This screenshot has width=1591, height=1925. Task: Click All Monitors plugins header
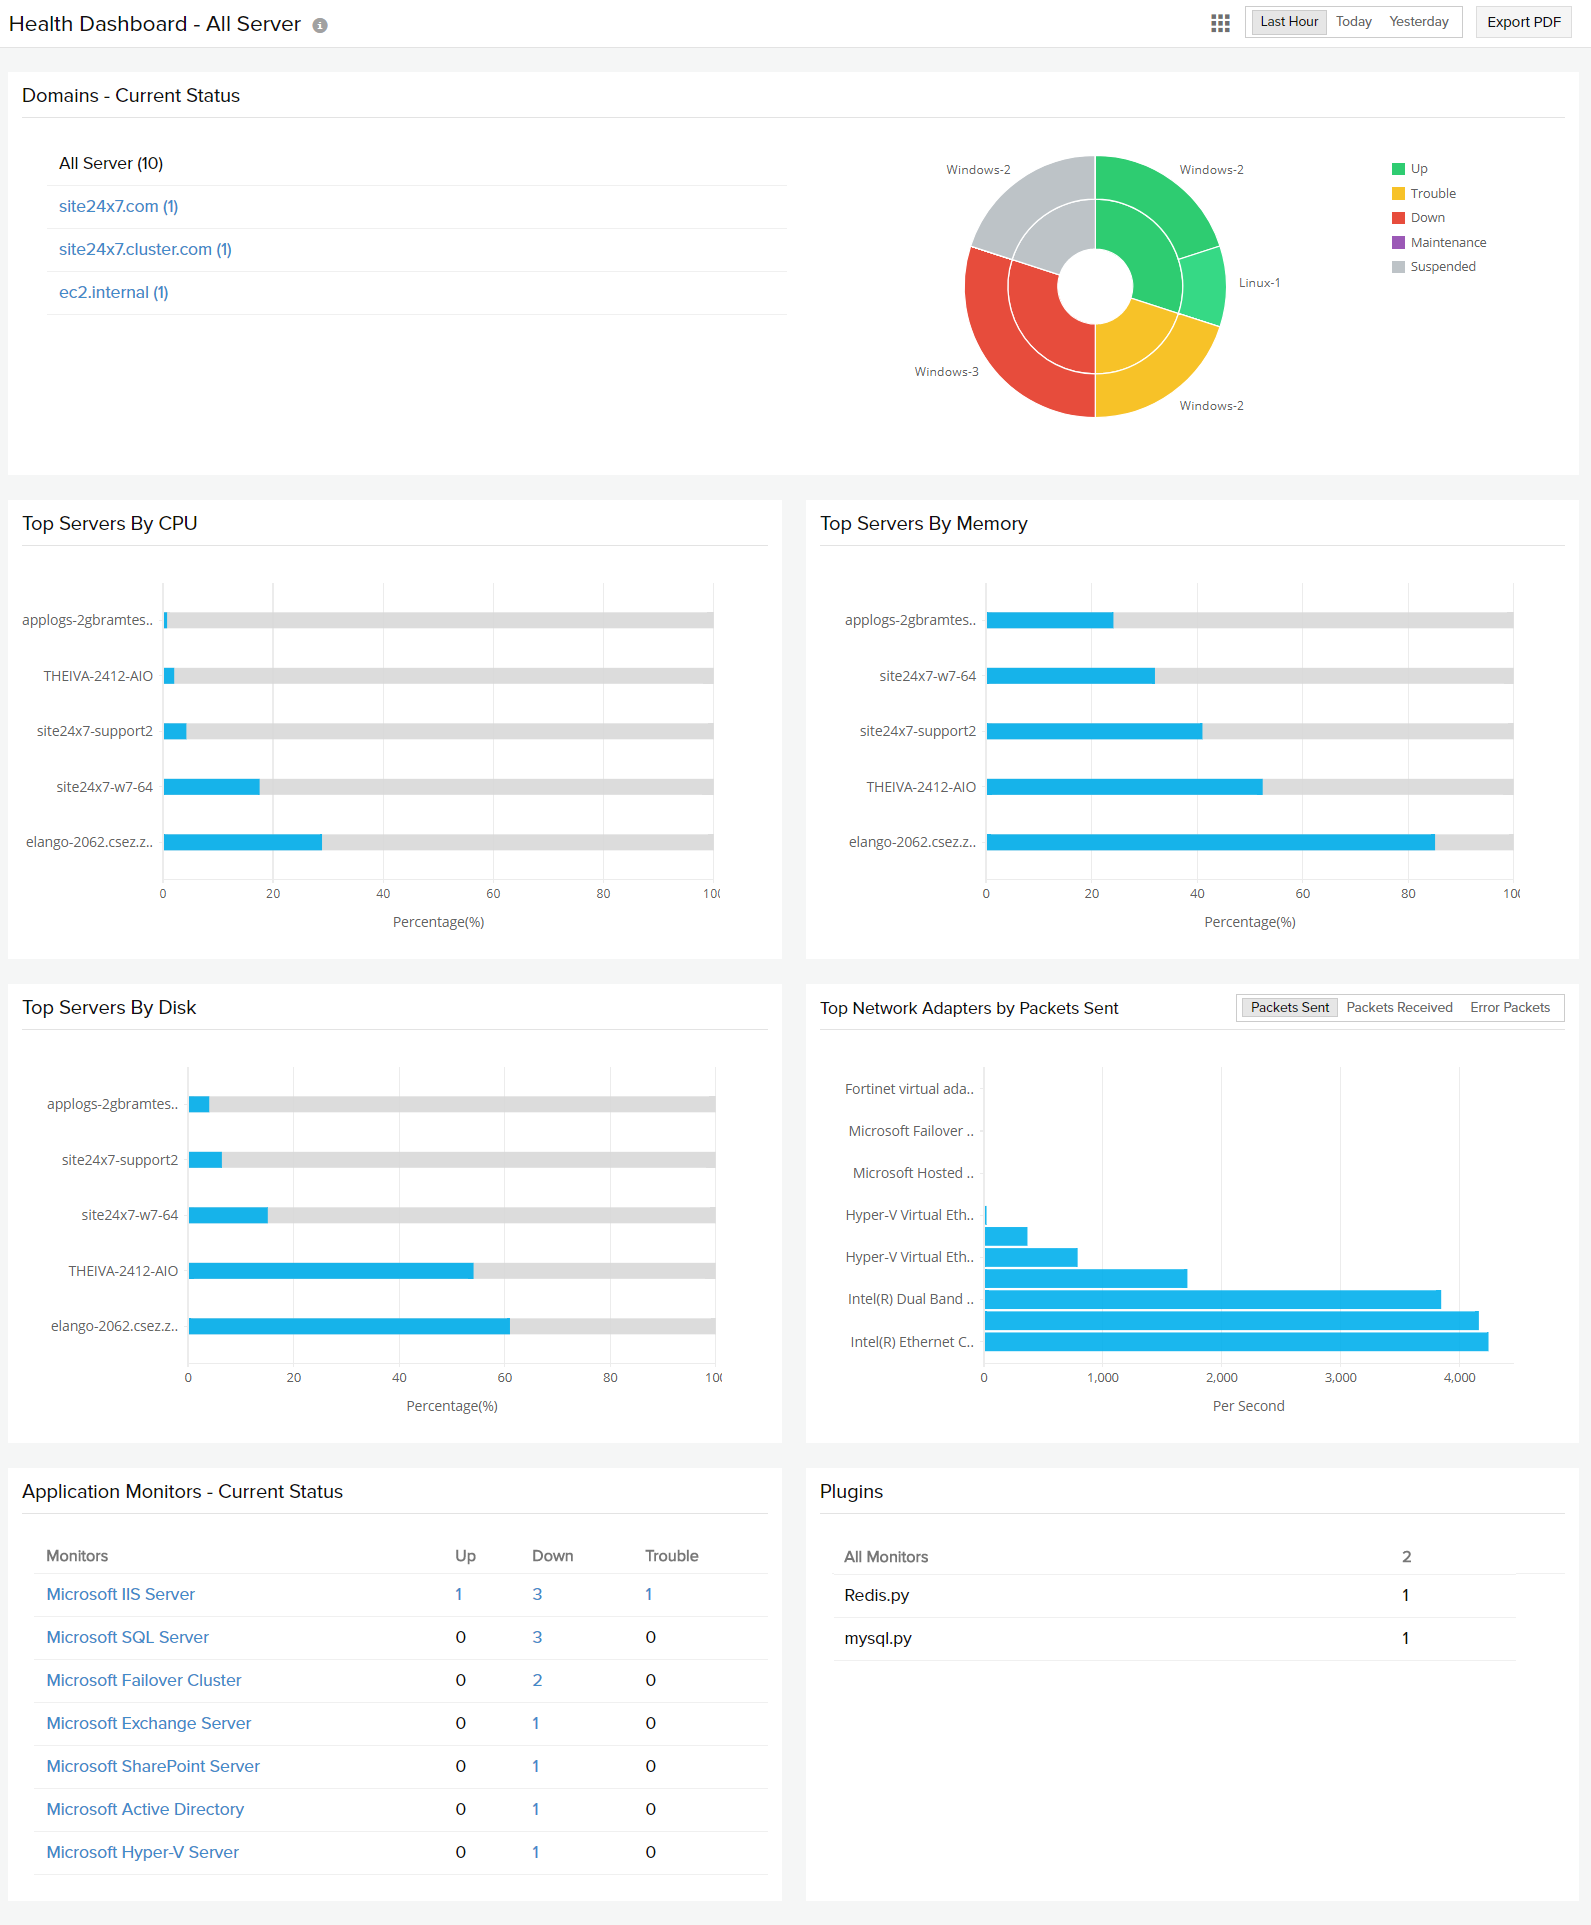886,1557
